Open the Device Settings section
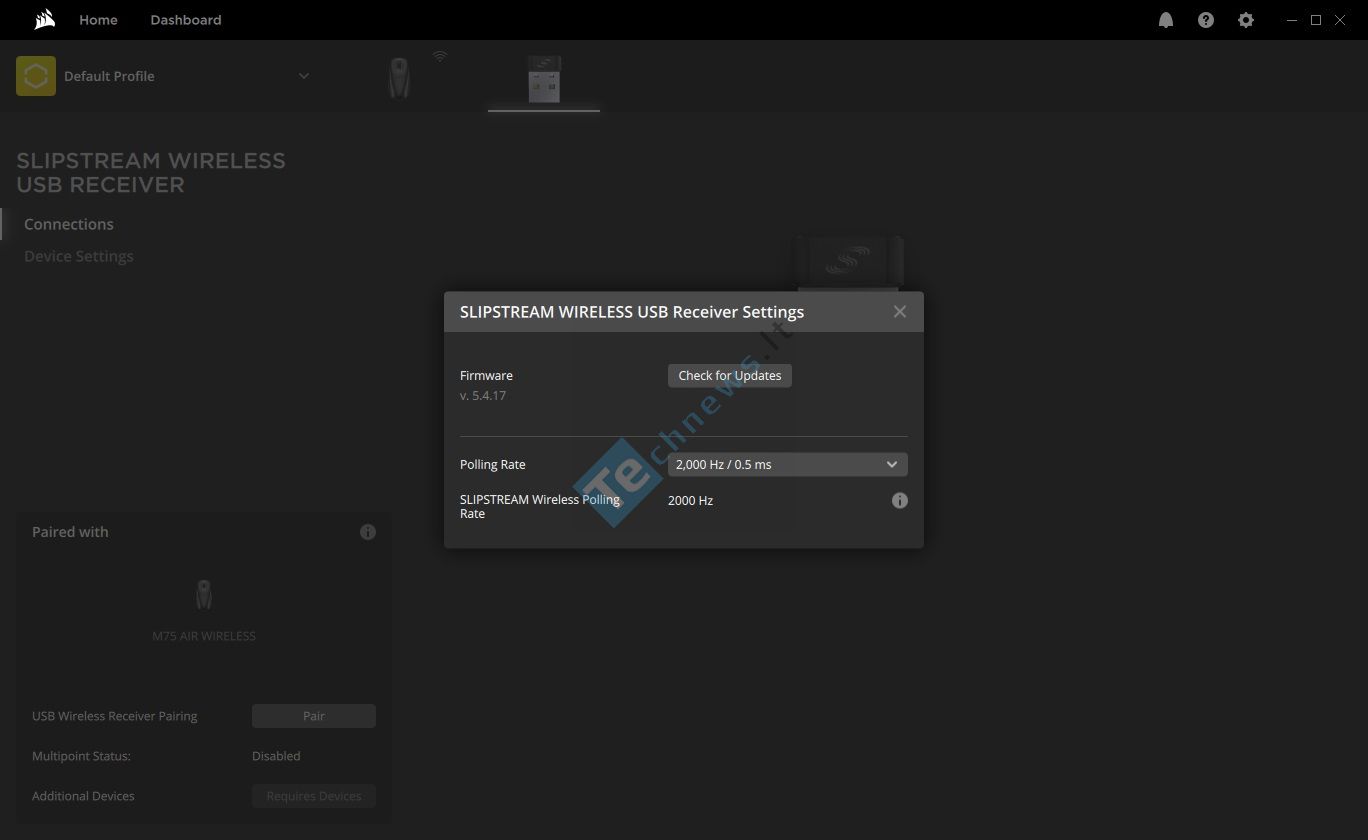The height and width of the screenshot is (840, 1368). coord(79,256)
